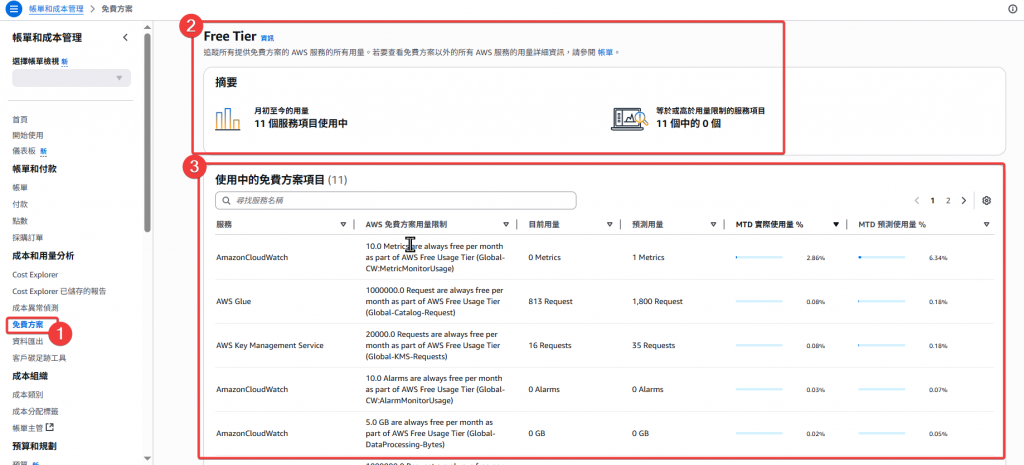
Task: Click the sidebar vertical scrollbar
Action: [x=148, y=131]
